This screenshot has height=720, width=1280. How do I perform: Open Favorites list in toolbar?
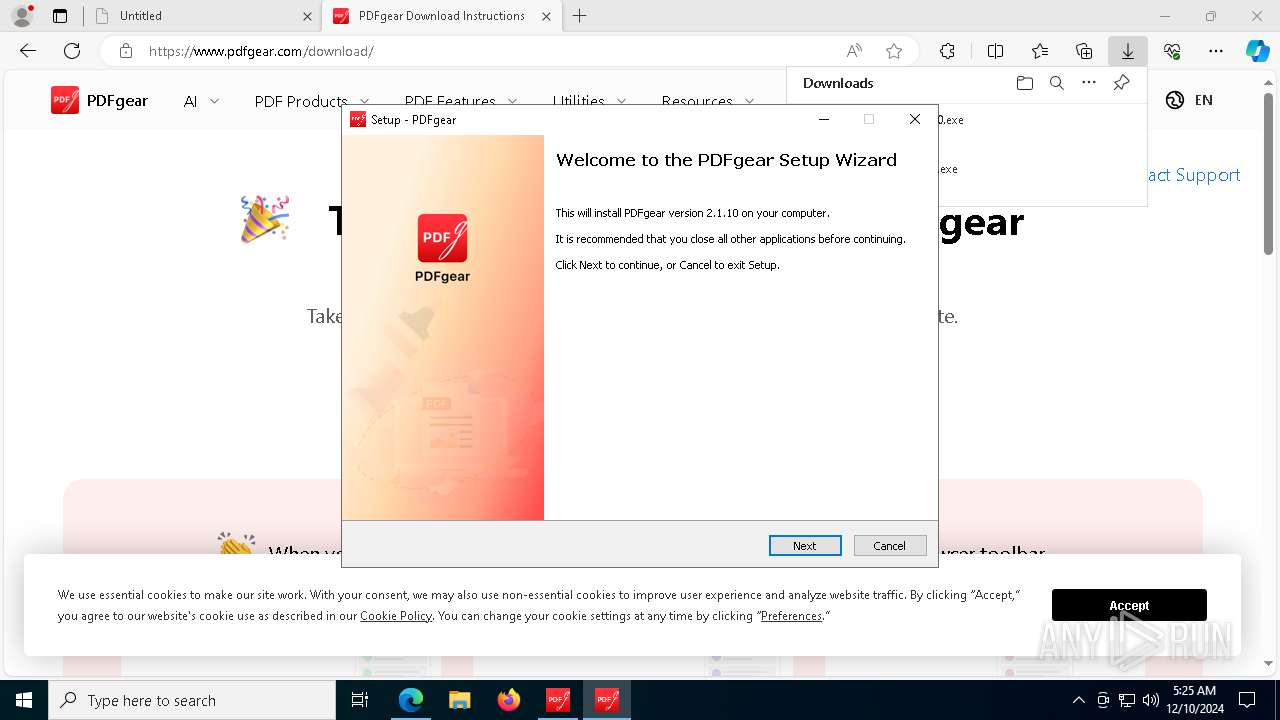[1040, 51]
